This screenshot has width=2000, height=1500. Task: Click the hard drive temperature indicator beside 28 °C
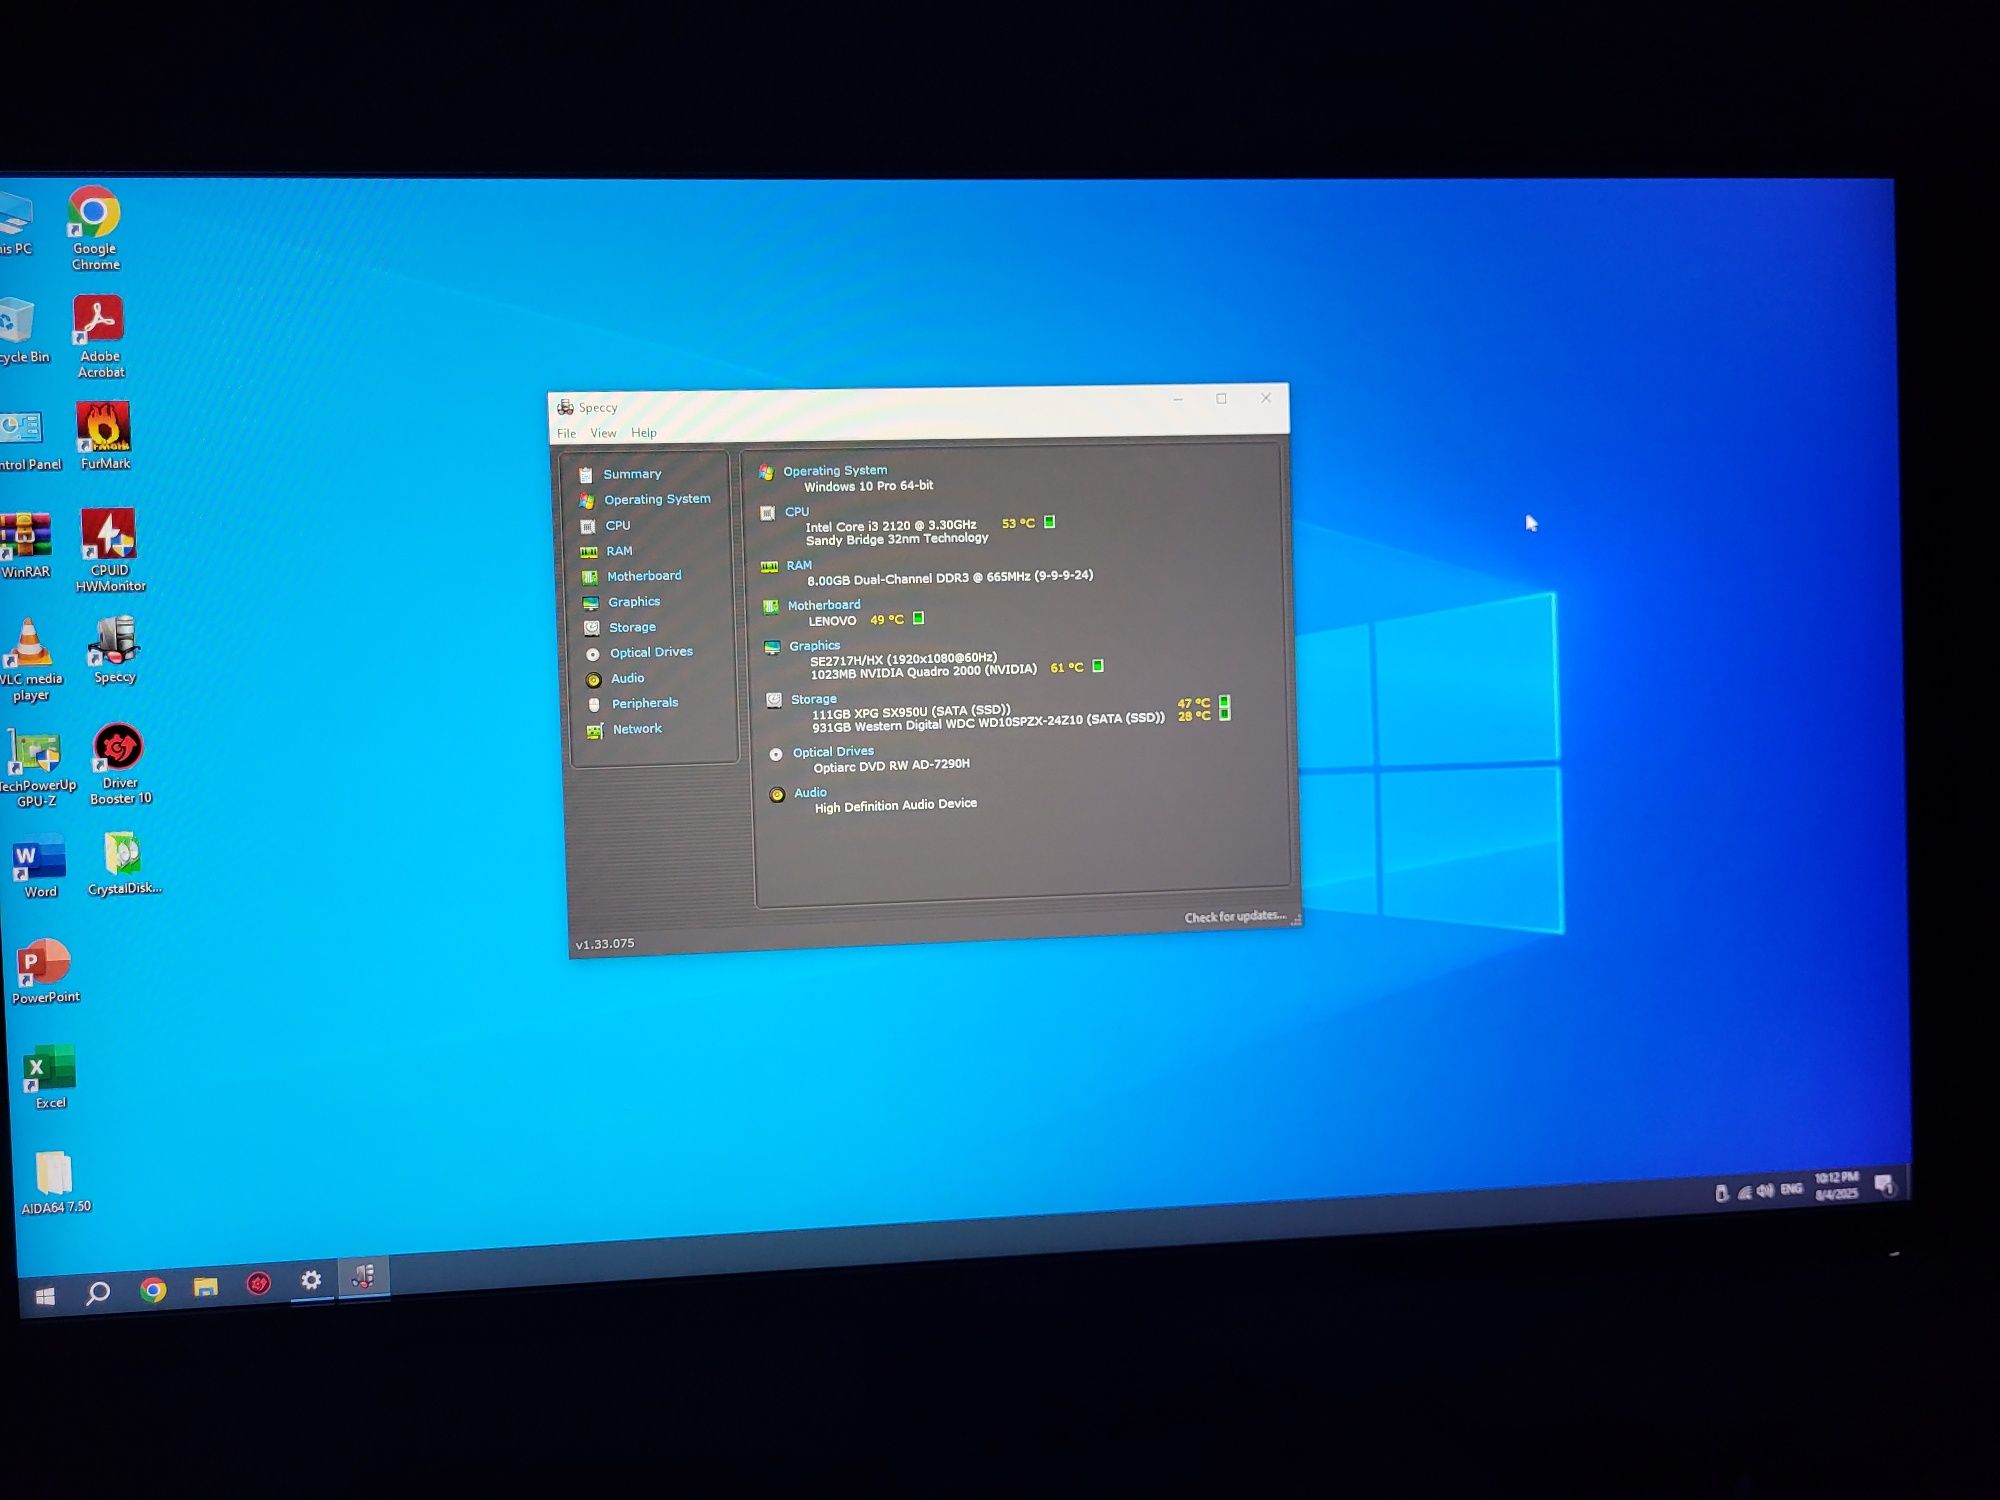pyautogui.click(x=1224, y=714)
